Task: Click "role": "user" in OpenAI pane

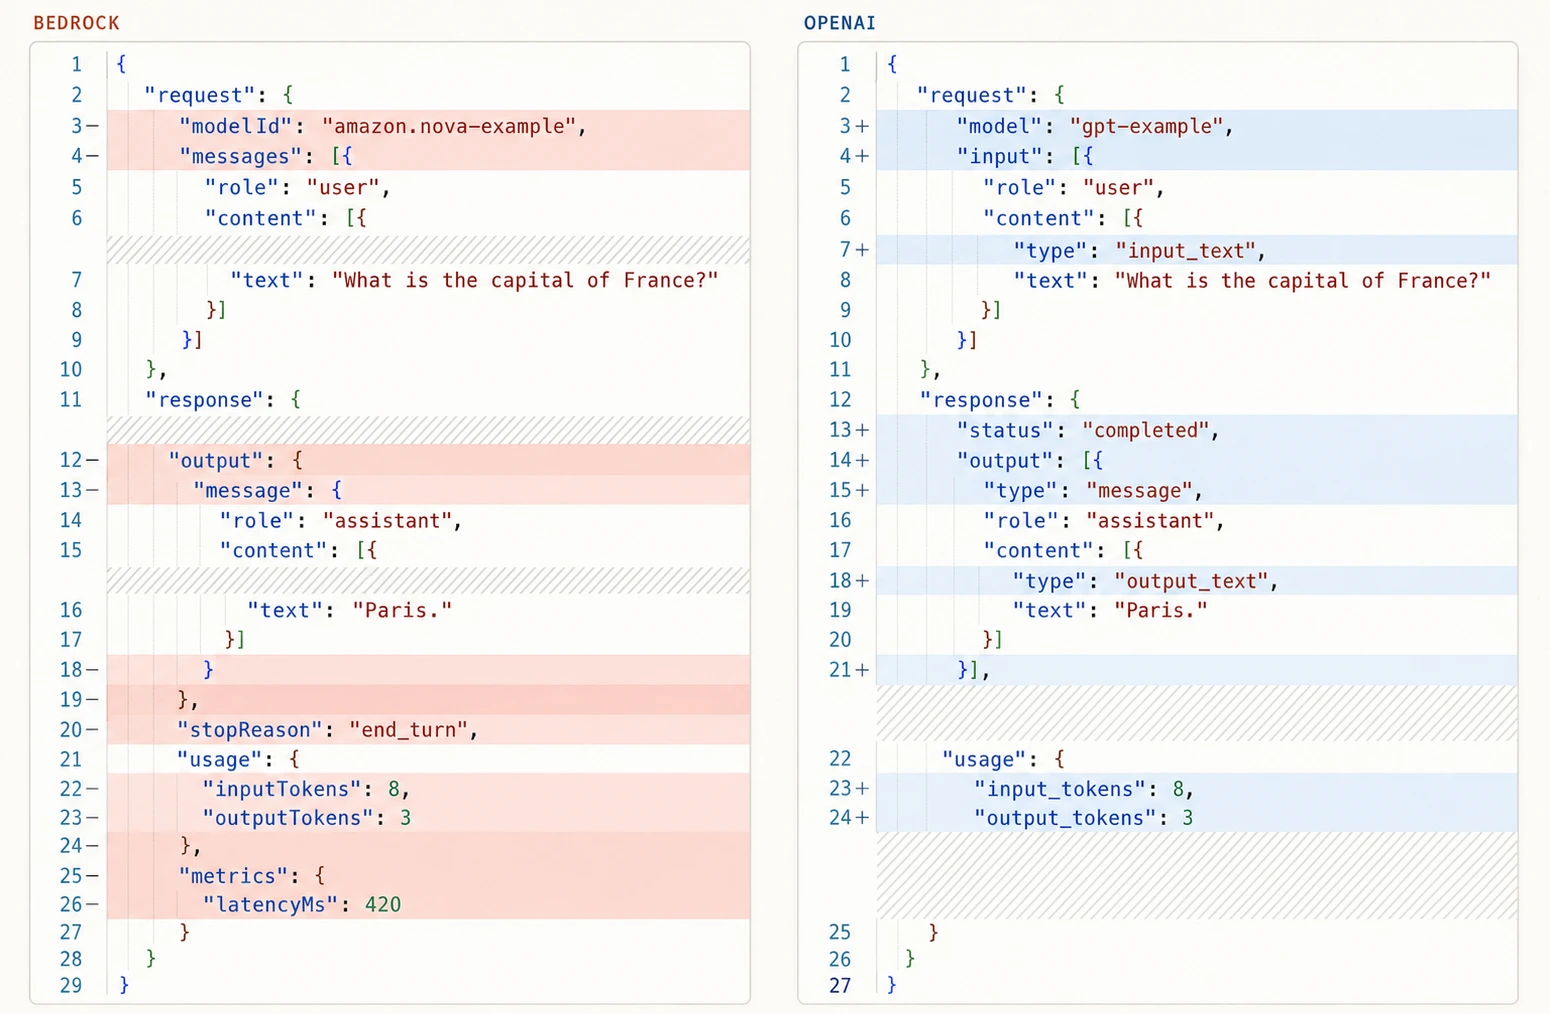Action: tap(1074, 187)
